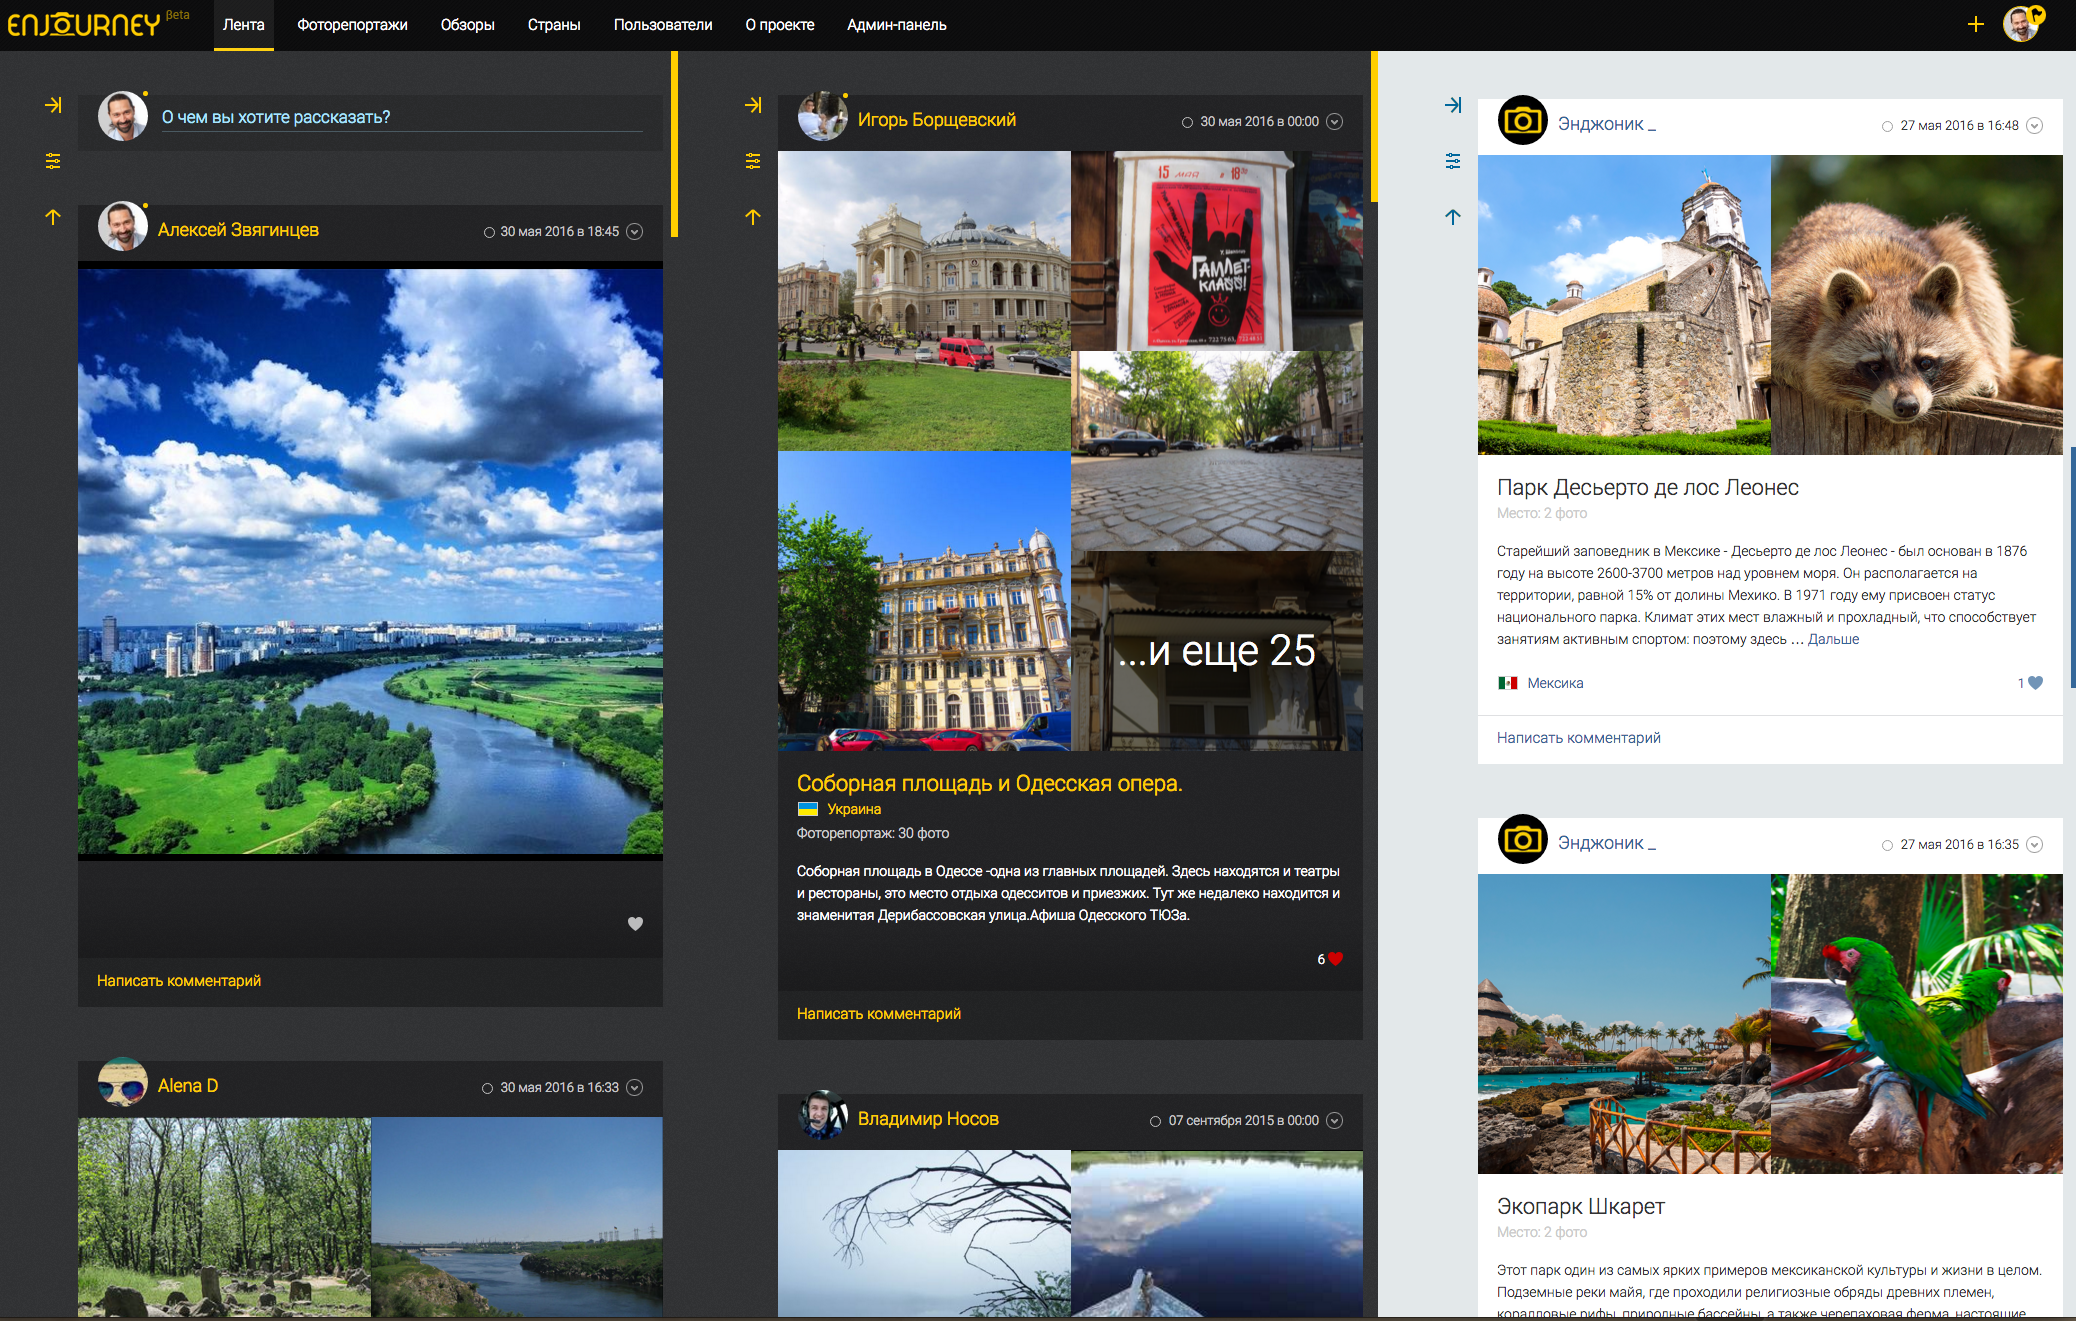
Task: Expand options on 27 мая 16:48 post
Action: tap(2034, 126)
